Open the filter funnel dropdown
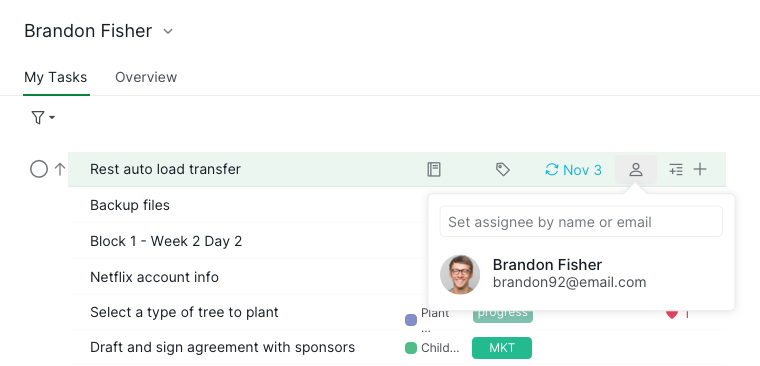 click(43, 117)
